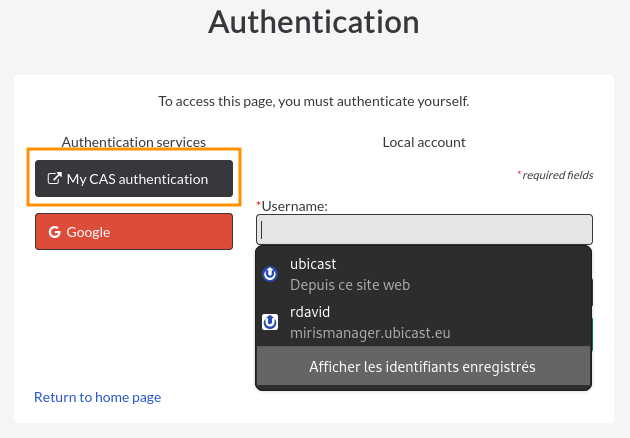Sign in using the red Google button
The image size is (630, 438).
134,231
